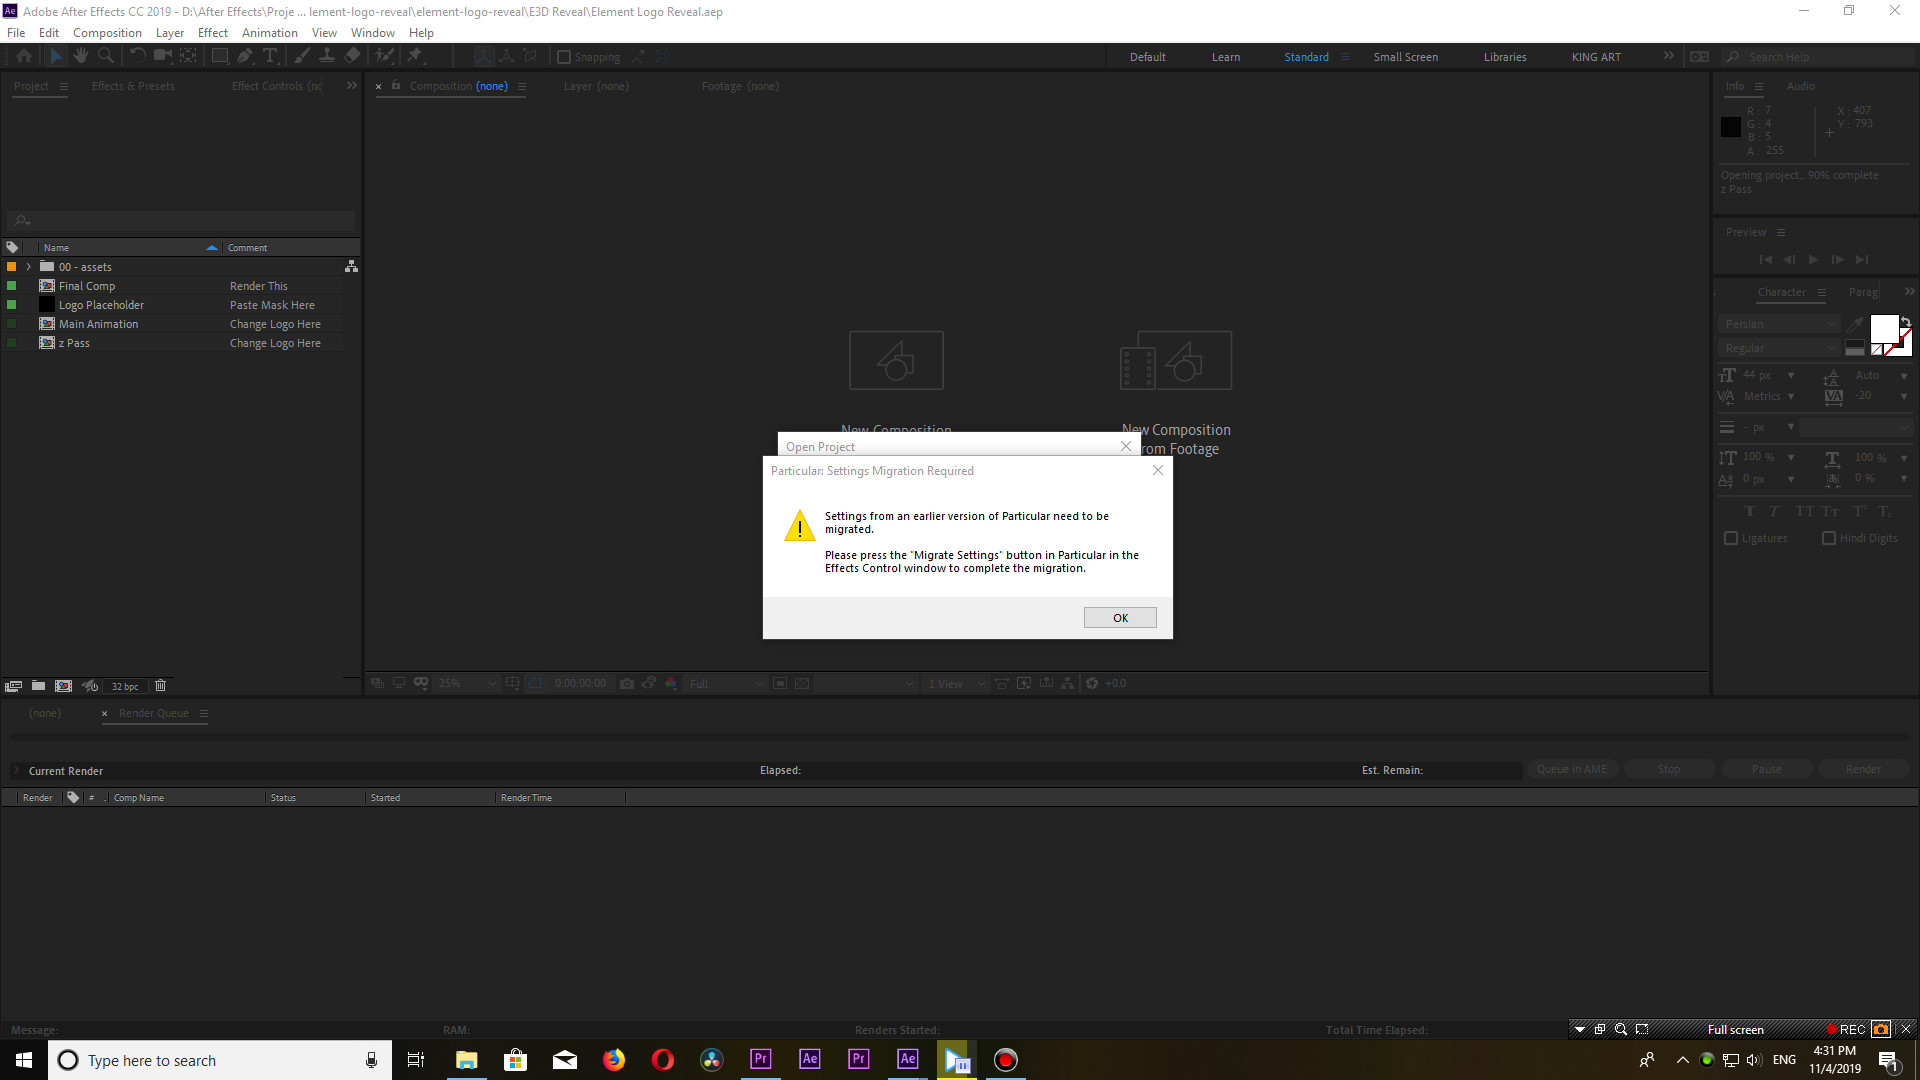The height and width of the screenshot is (1080, 1920).
Task: Expand the 00-assets folder
Action: pos(29,266)
